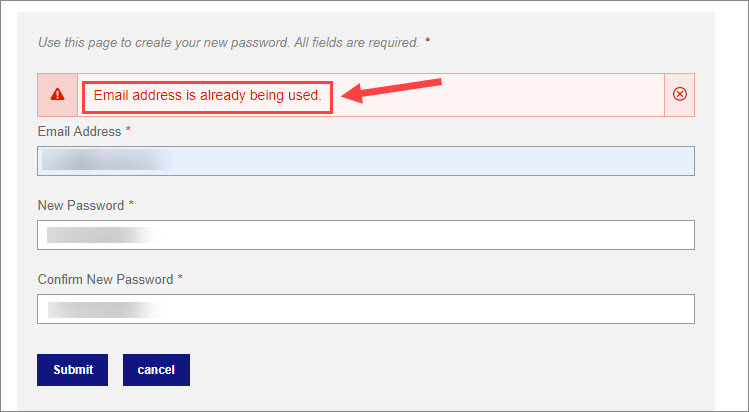Select the Confirm New Password field

pyautogui.click(x=366, y=309)
